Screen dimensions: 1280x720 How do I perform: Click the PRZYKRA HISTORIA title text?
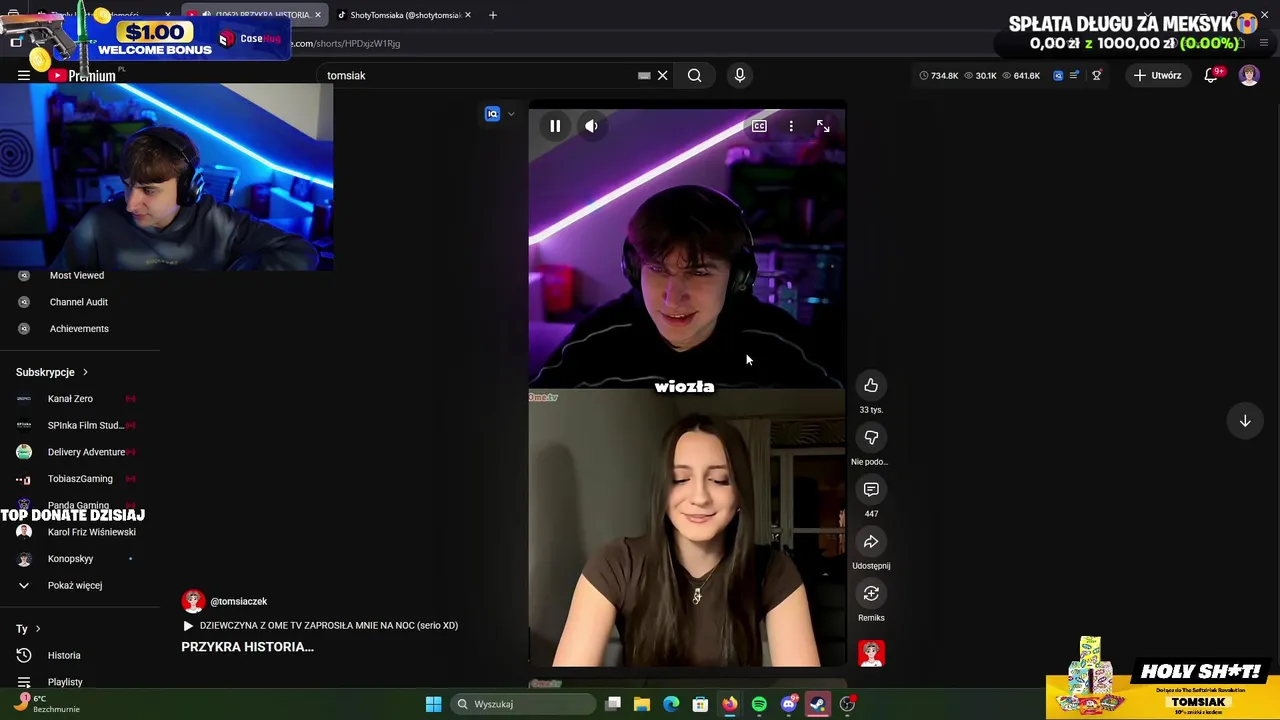click(247, 647)
